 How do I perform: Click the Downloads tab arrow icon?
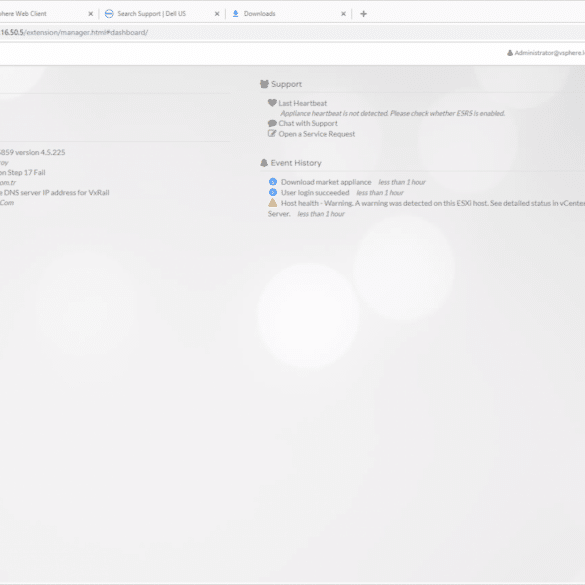235,14
